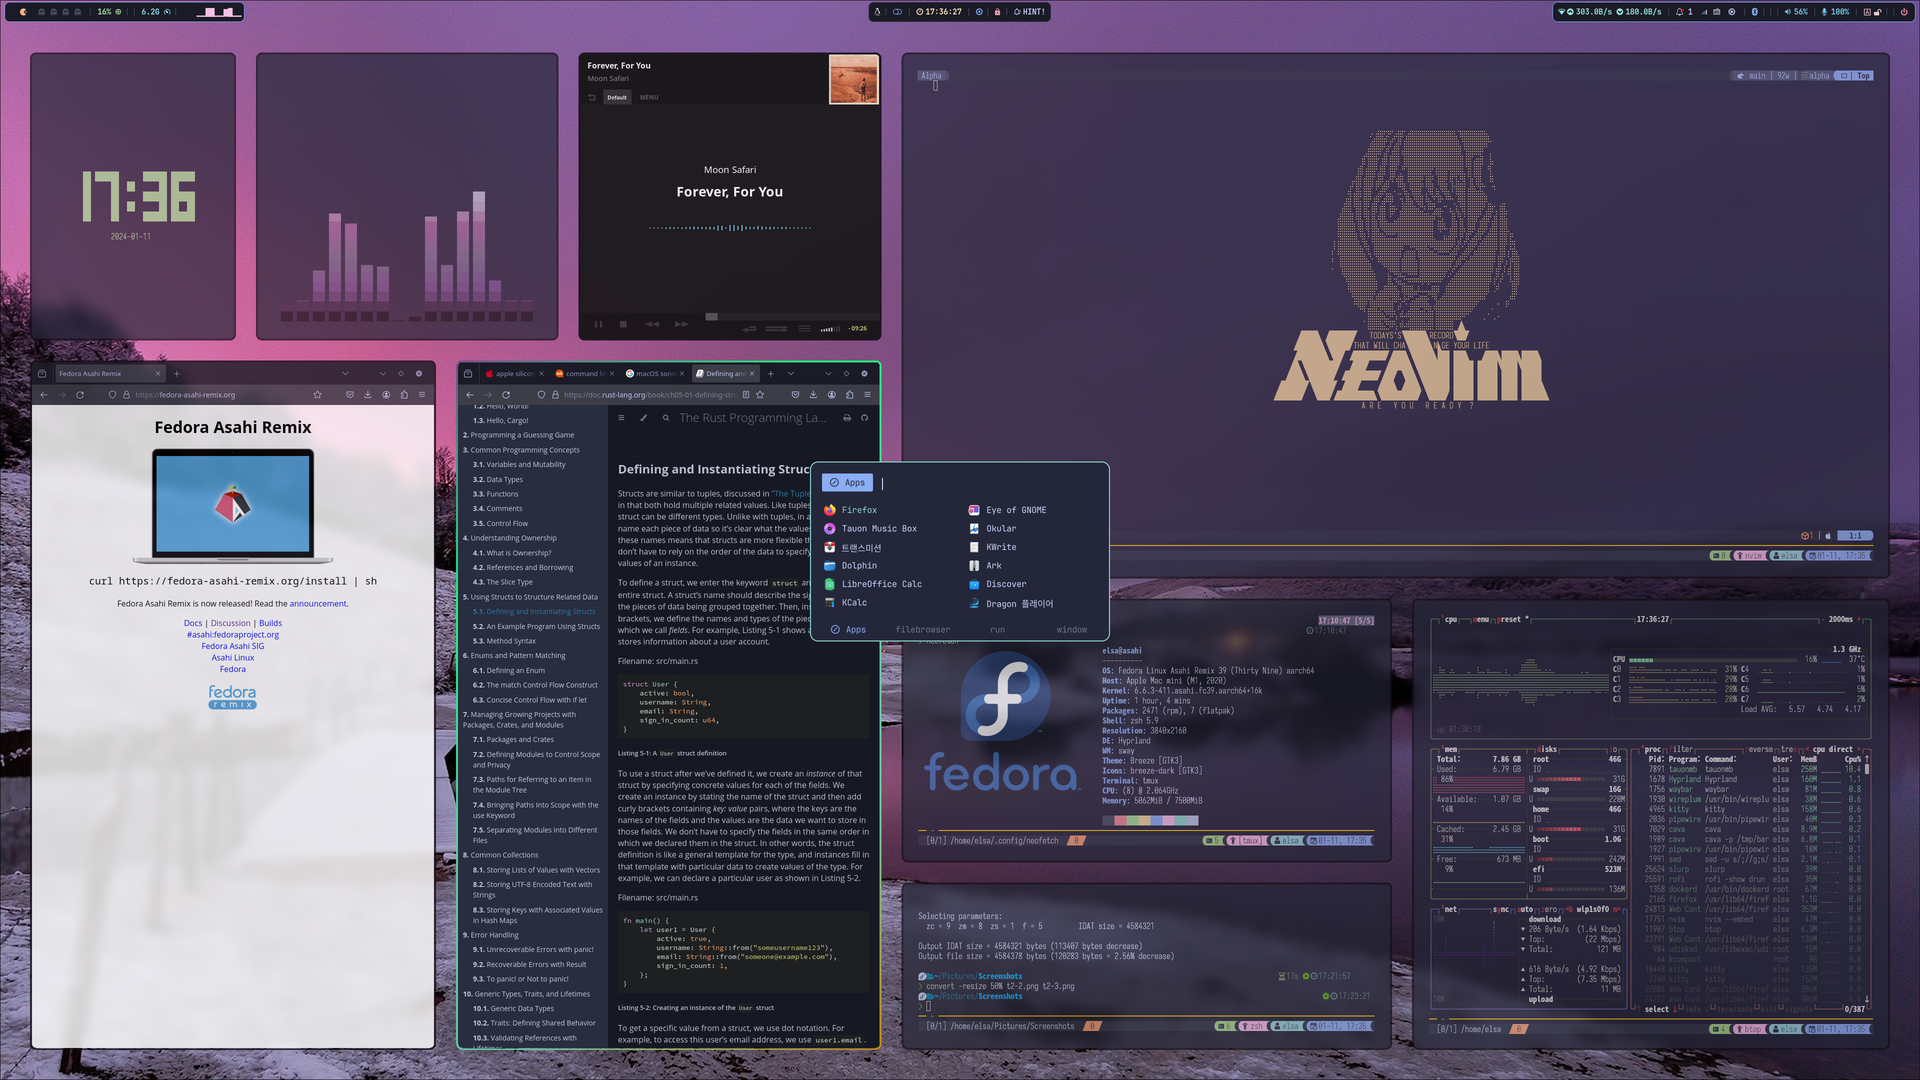Open the Rust book theme paintbrush picker
The height and width of the screenshot is (1080, 1920).
(x=643, y=418)
